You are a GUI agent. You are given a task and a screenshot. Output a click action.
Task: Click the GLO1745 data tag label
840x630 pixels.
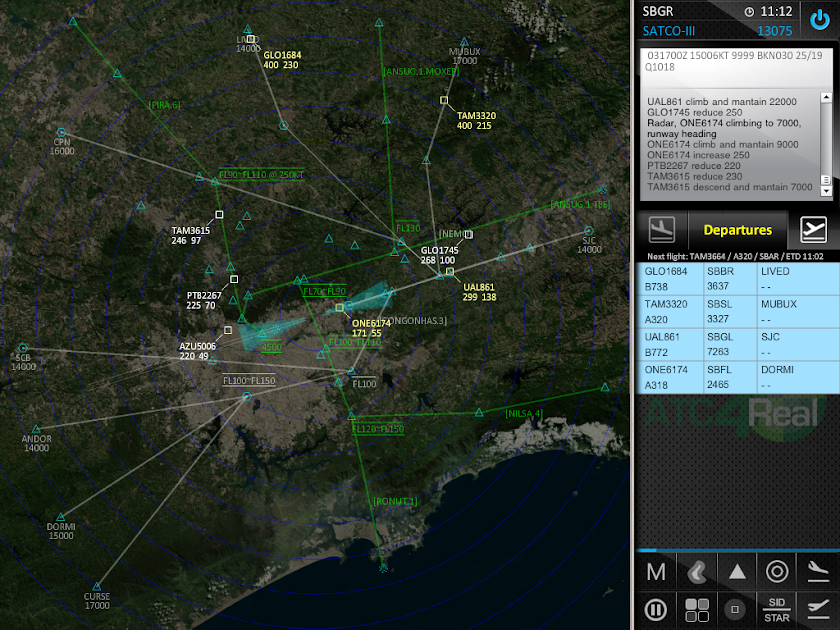[x=439, y=255]
